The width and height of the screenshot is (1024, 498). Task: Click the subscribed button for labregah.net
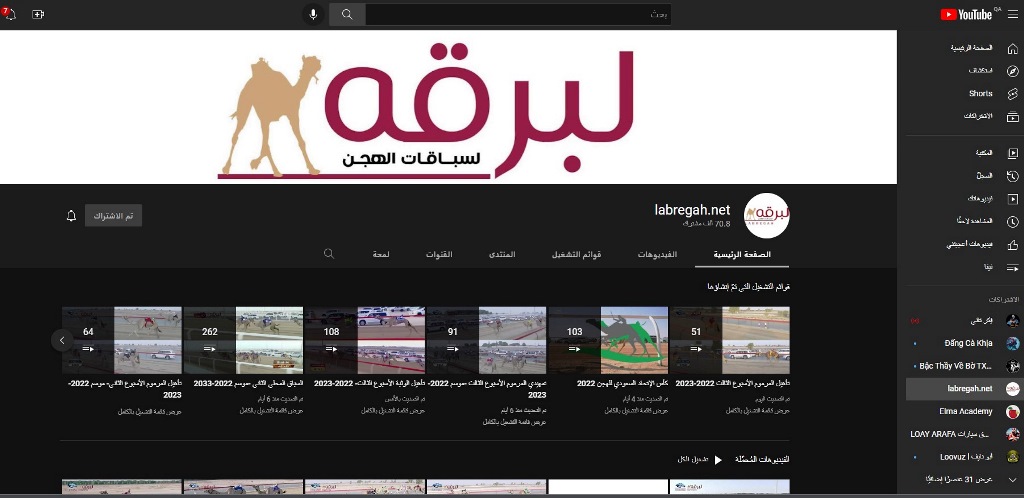(113, 216)
